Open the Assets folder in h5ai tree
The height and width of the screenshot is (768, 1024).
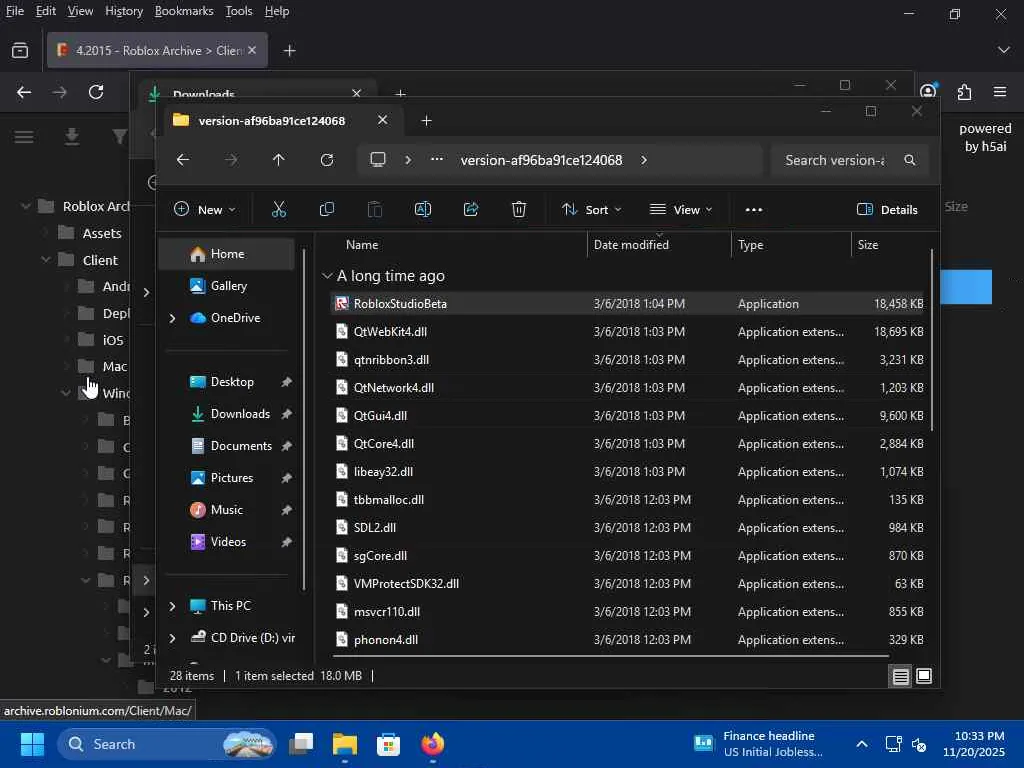tap(102, 233)
